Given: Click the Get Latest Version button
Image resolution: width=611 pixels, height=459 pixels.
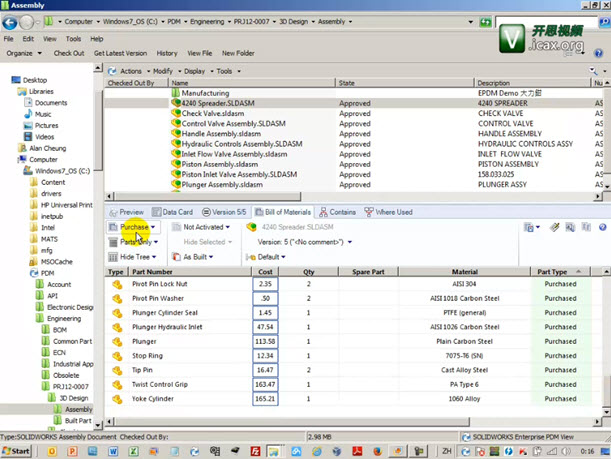Looking at the screenshot, I should click(x=120, y=53).
